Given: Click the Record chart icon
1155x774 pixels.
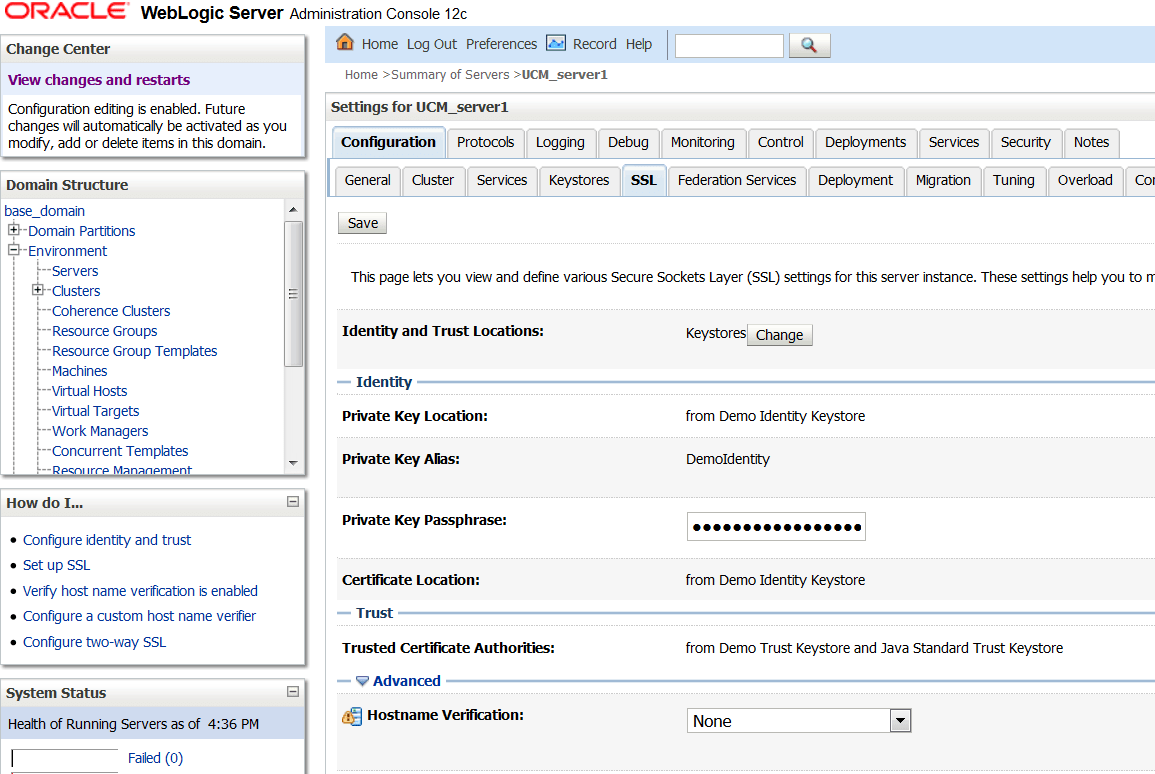Looking at the screenshot, I should (556, 43).
